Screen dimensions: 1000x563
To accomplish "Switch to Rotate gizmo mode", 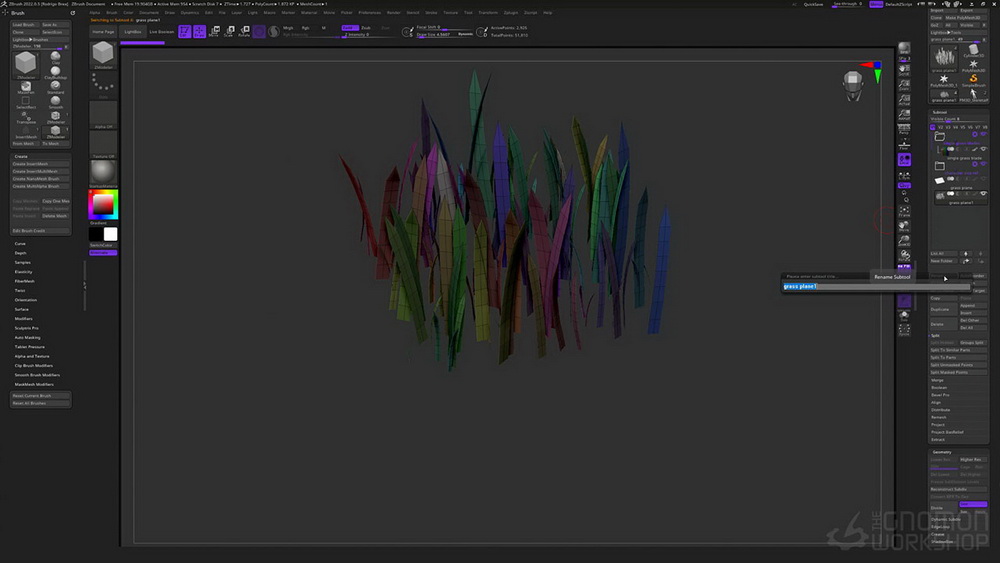I will 244,31.
